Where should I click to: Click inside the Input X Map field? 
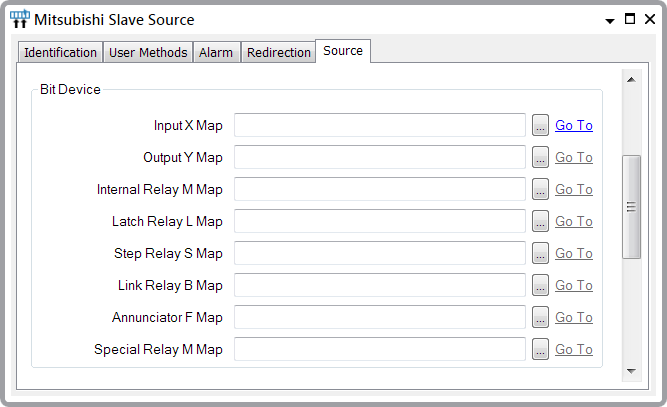point(379,125)
